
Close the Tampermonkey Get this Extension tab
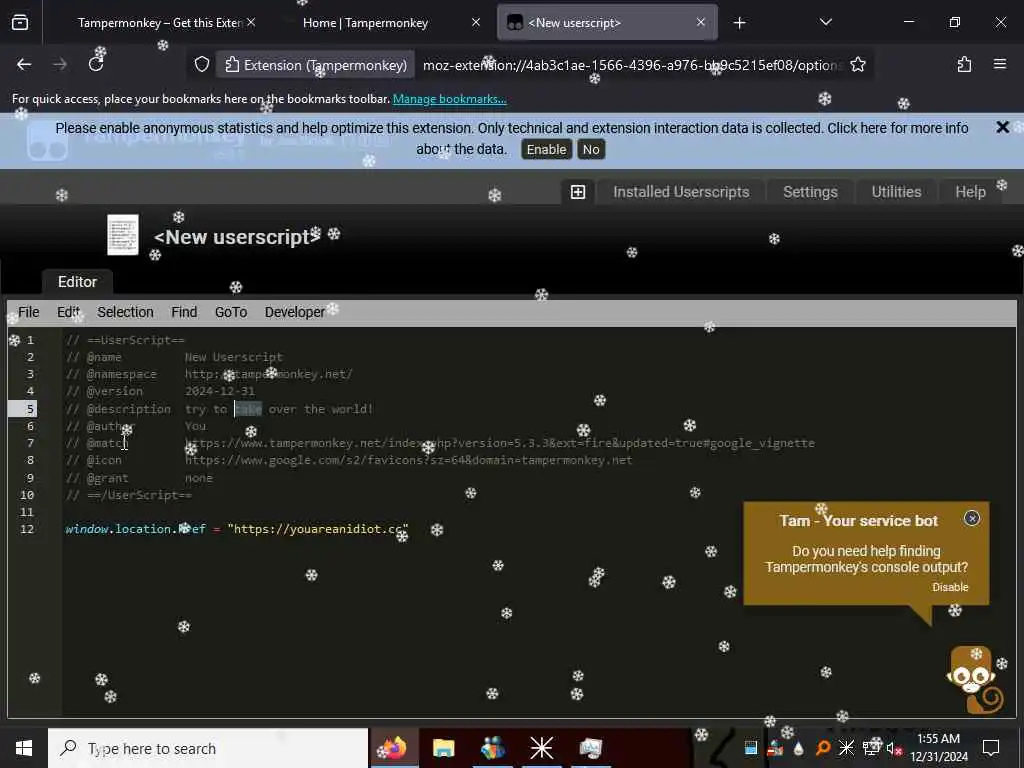point(251,22)
